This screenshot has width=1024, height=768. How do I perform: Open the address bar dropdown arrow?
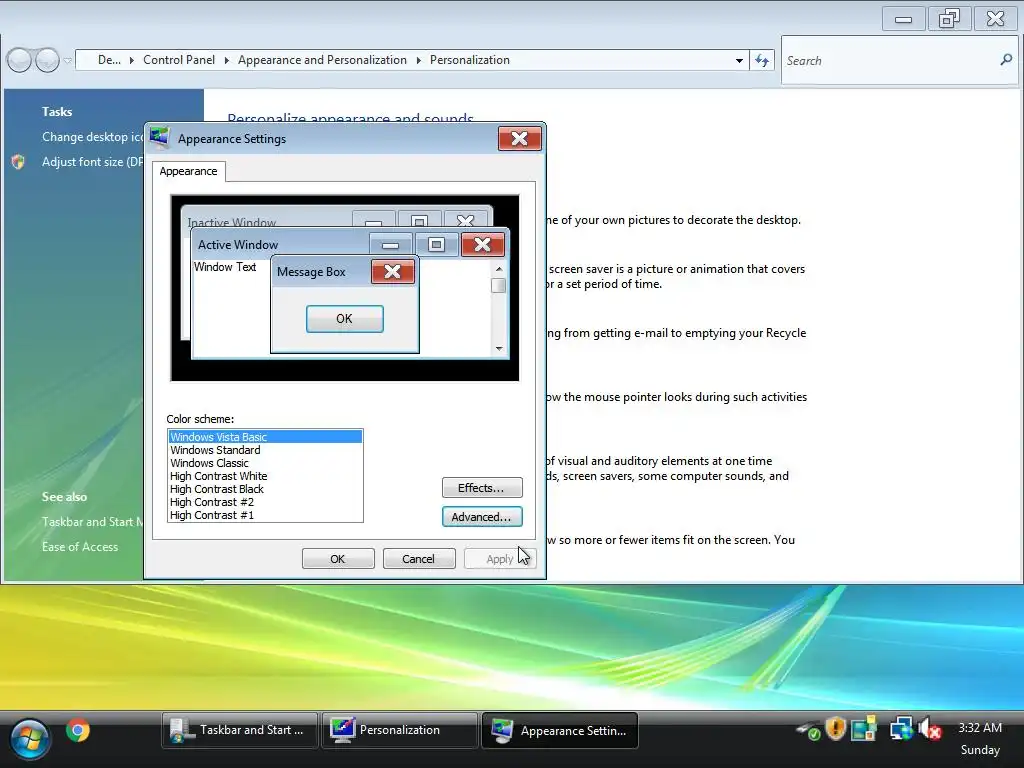(739, 61)
